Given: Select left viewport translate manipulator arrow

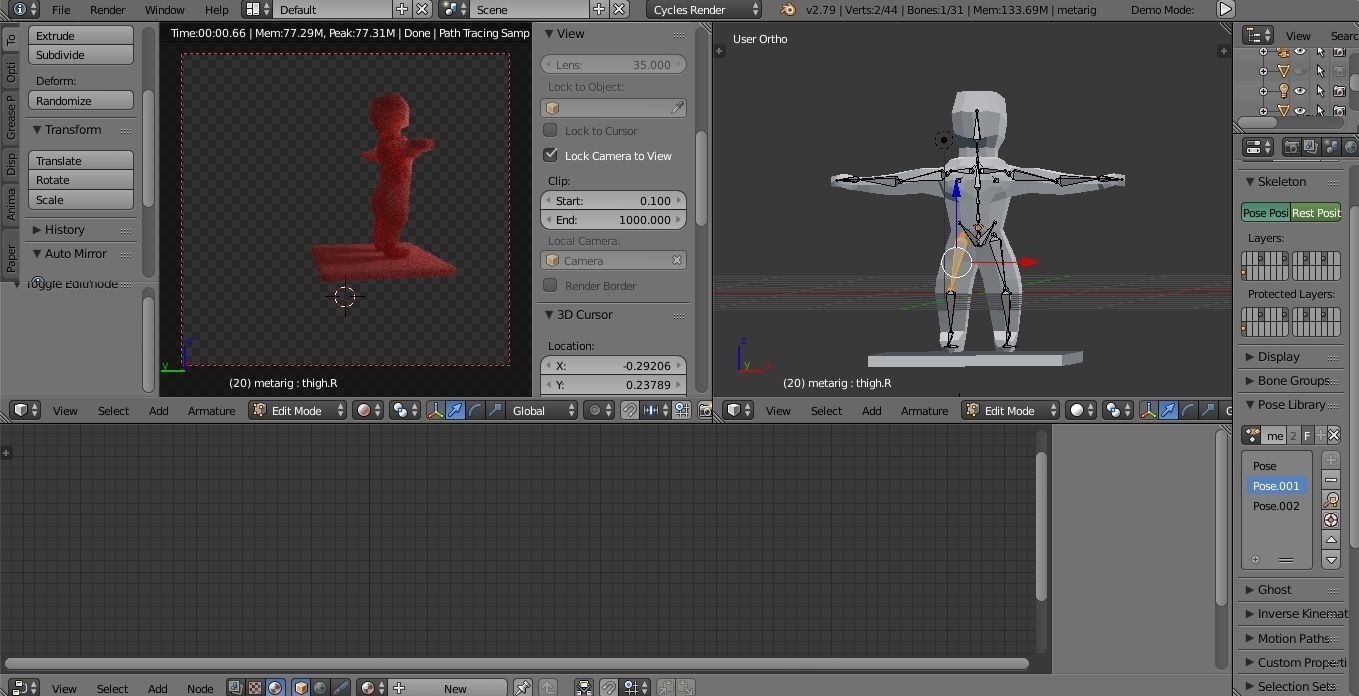Looking at the screenshot, I should (455, 410).
